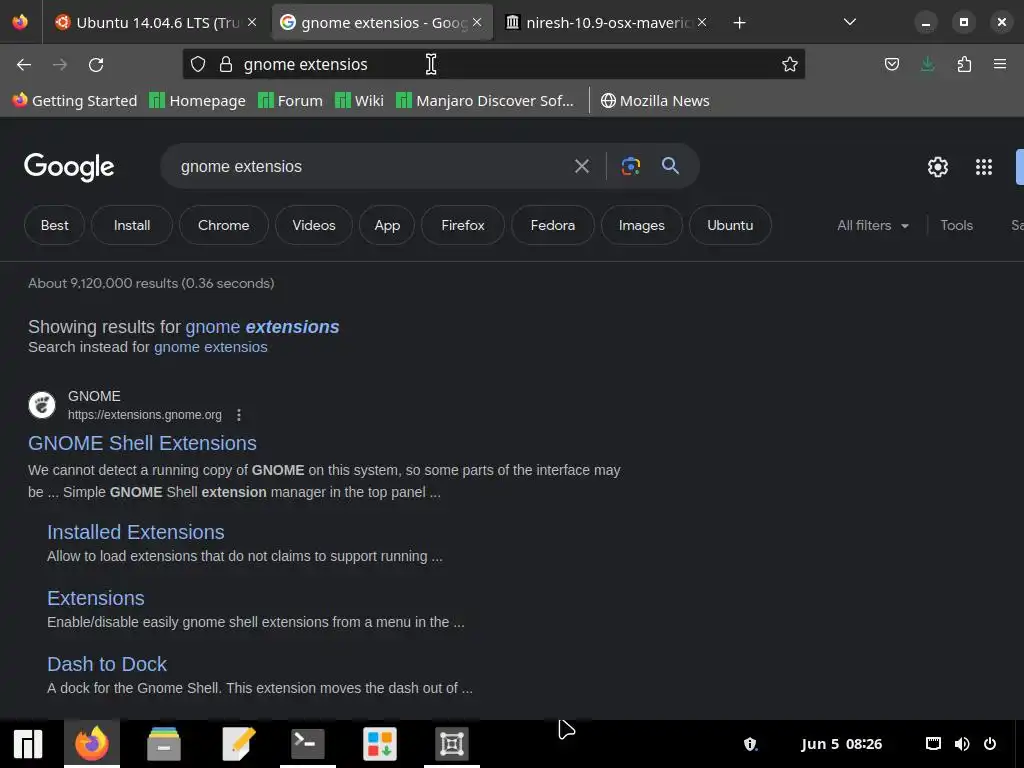The height and width of the screenshot is (768, 1024).
Task: Click the forward navigation arrow
Action: click(x=60, y=65)
